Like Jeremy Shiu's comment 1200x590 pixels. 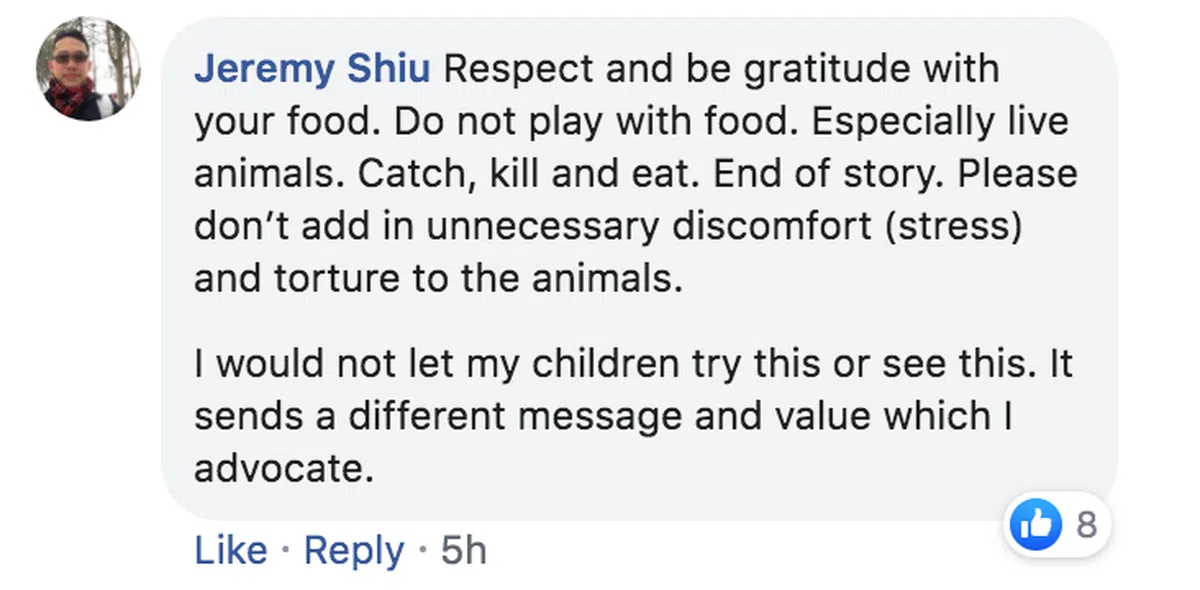point(231,550)
